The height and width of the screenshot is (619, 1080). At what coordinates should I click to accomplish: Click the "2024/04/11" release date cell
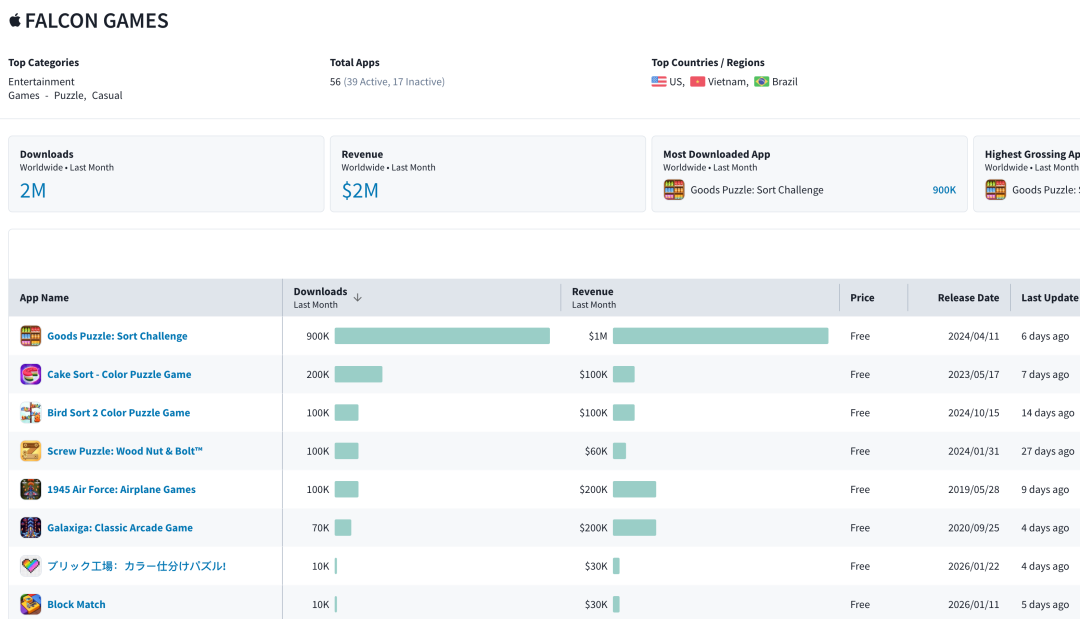click(x=973, y=336)
